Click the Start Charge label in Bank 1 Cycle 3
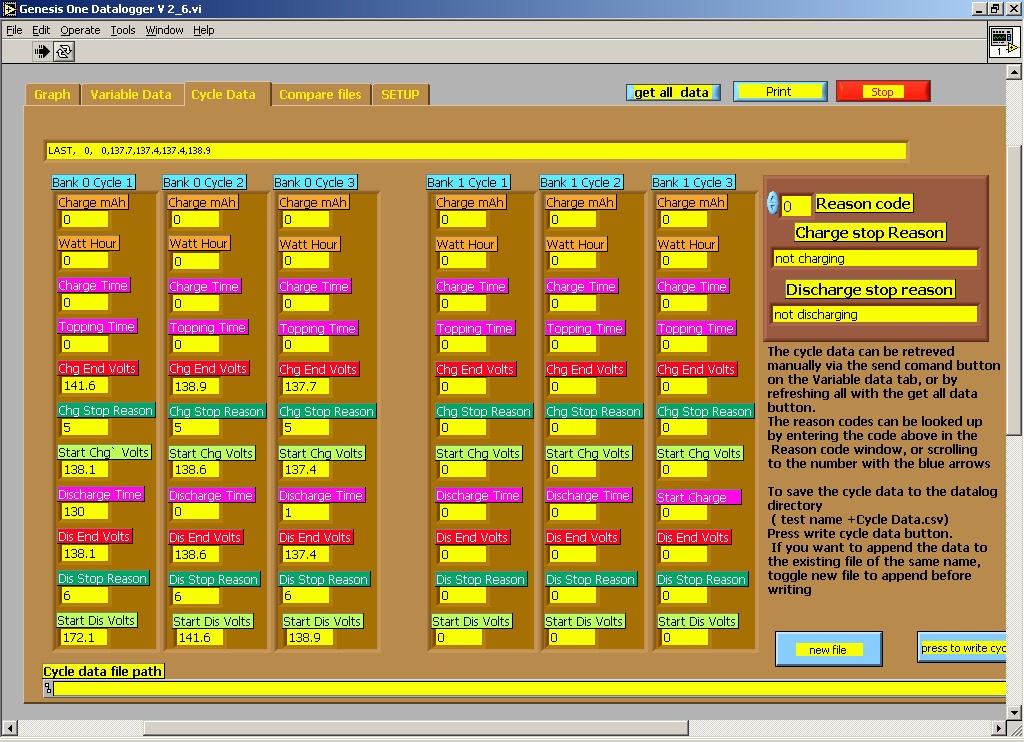 point(698,498)
